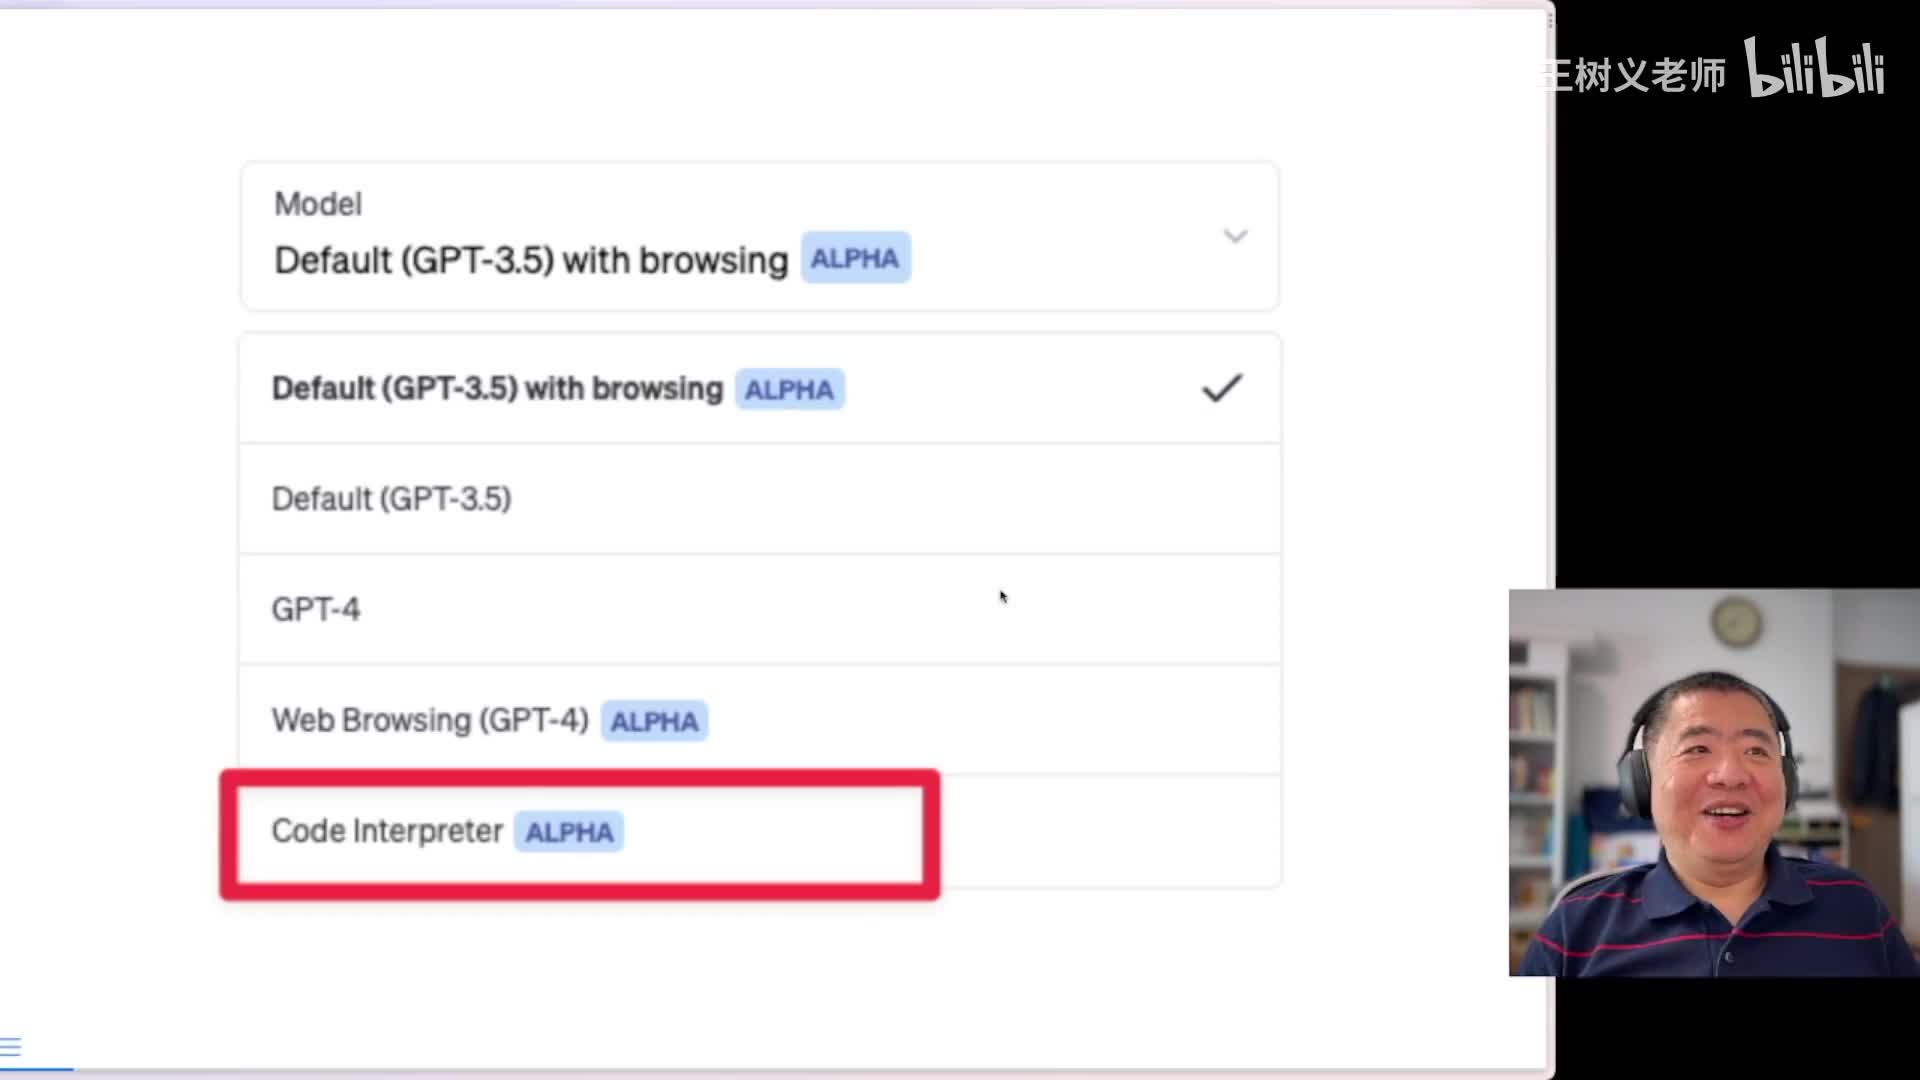Click the wall clock in webcam video
This screenshot has width=1920, height=1080.
[1735, 621]
